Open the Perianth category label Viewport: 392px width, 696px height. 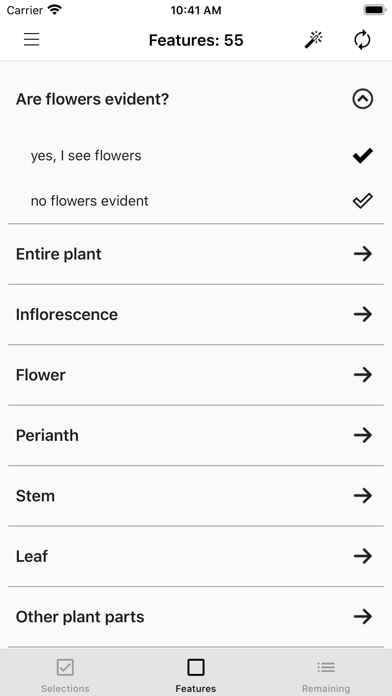click(x=47, y=435)
